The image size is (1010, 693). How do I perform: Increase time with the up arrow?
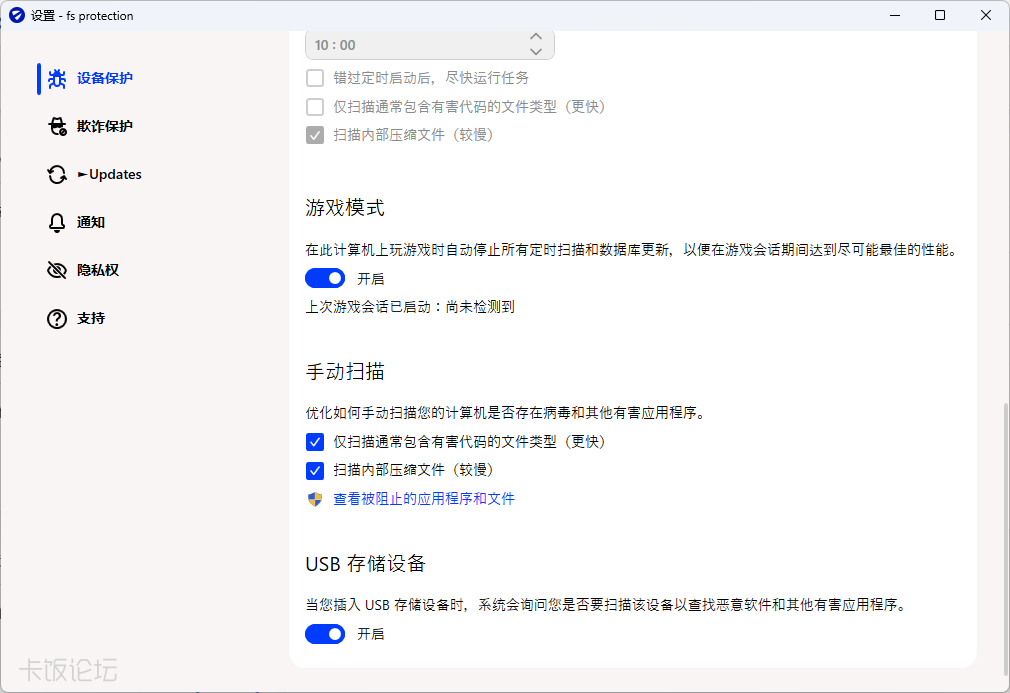point(536,37)
